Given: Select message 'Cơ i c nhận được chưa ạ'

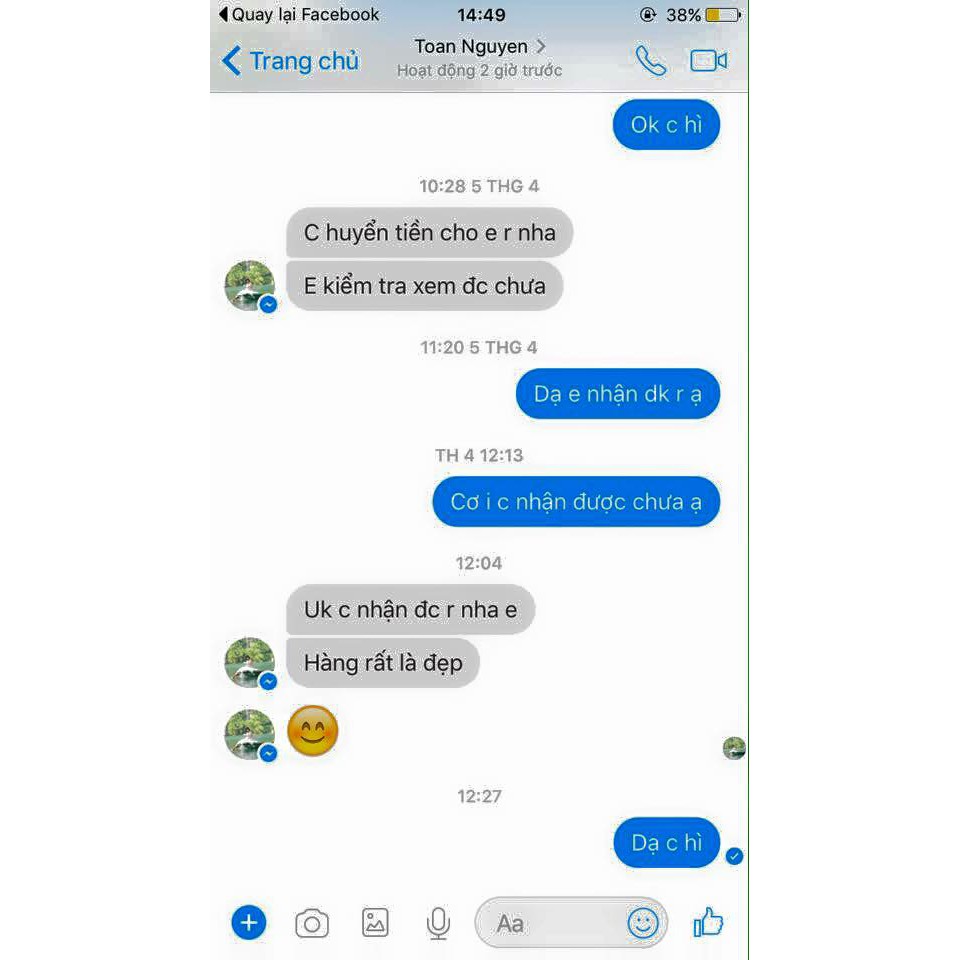Looking at the screenshot, I should pos(576,501).
